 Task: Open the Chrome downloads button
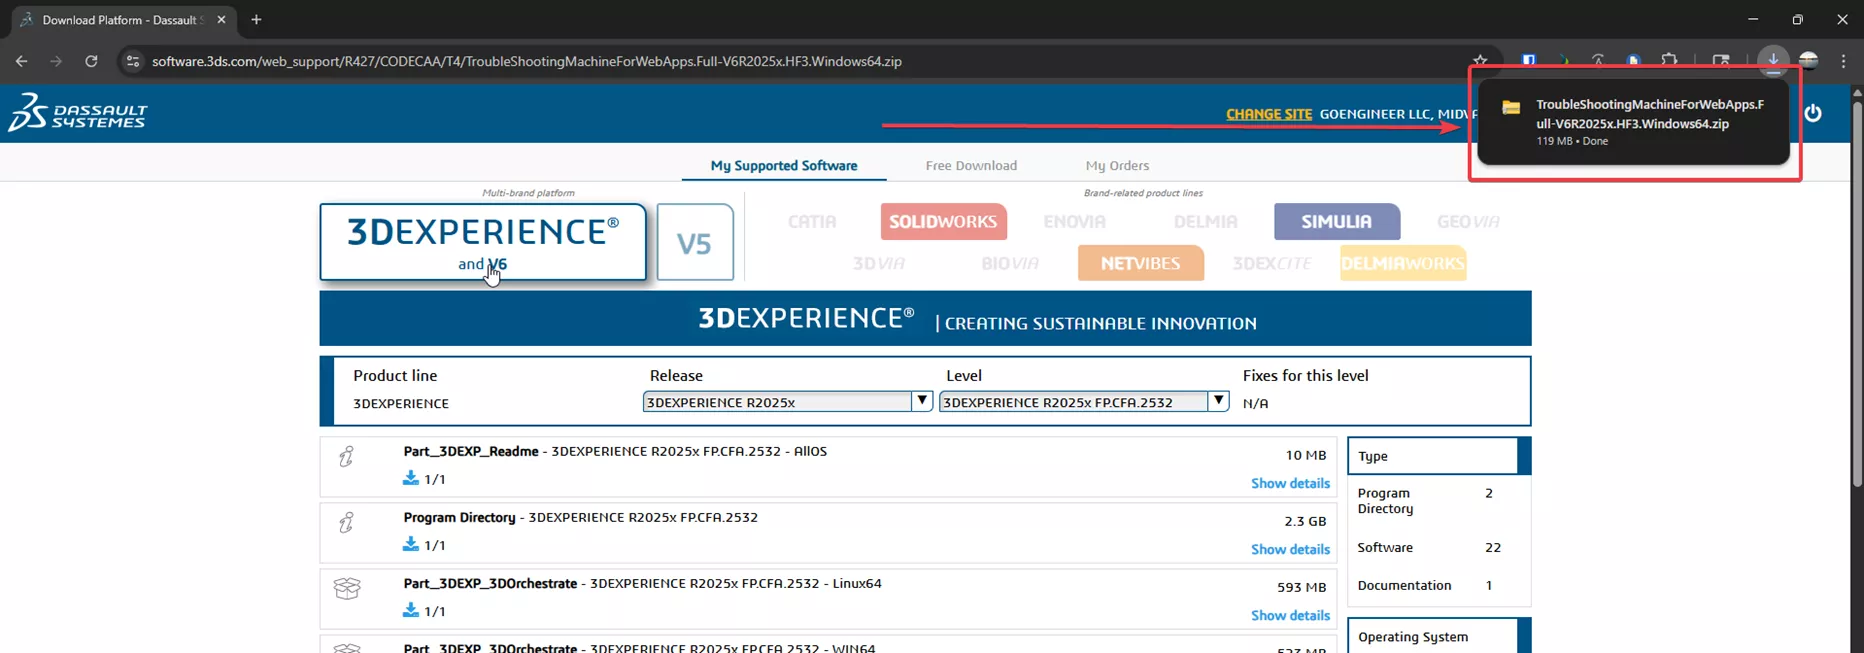click(1773, 60)
